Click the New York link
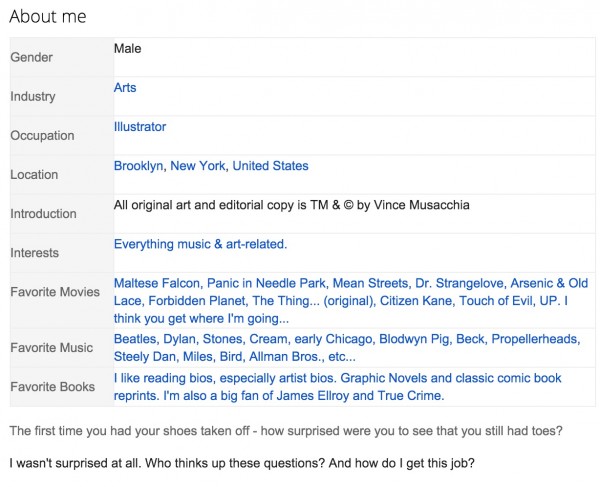600x487 pixels. [x=198, y=166]
